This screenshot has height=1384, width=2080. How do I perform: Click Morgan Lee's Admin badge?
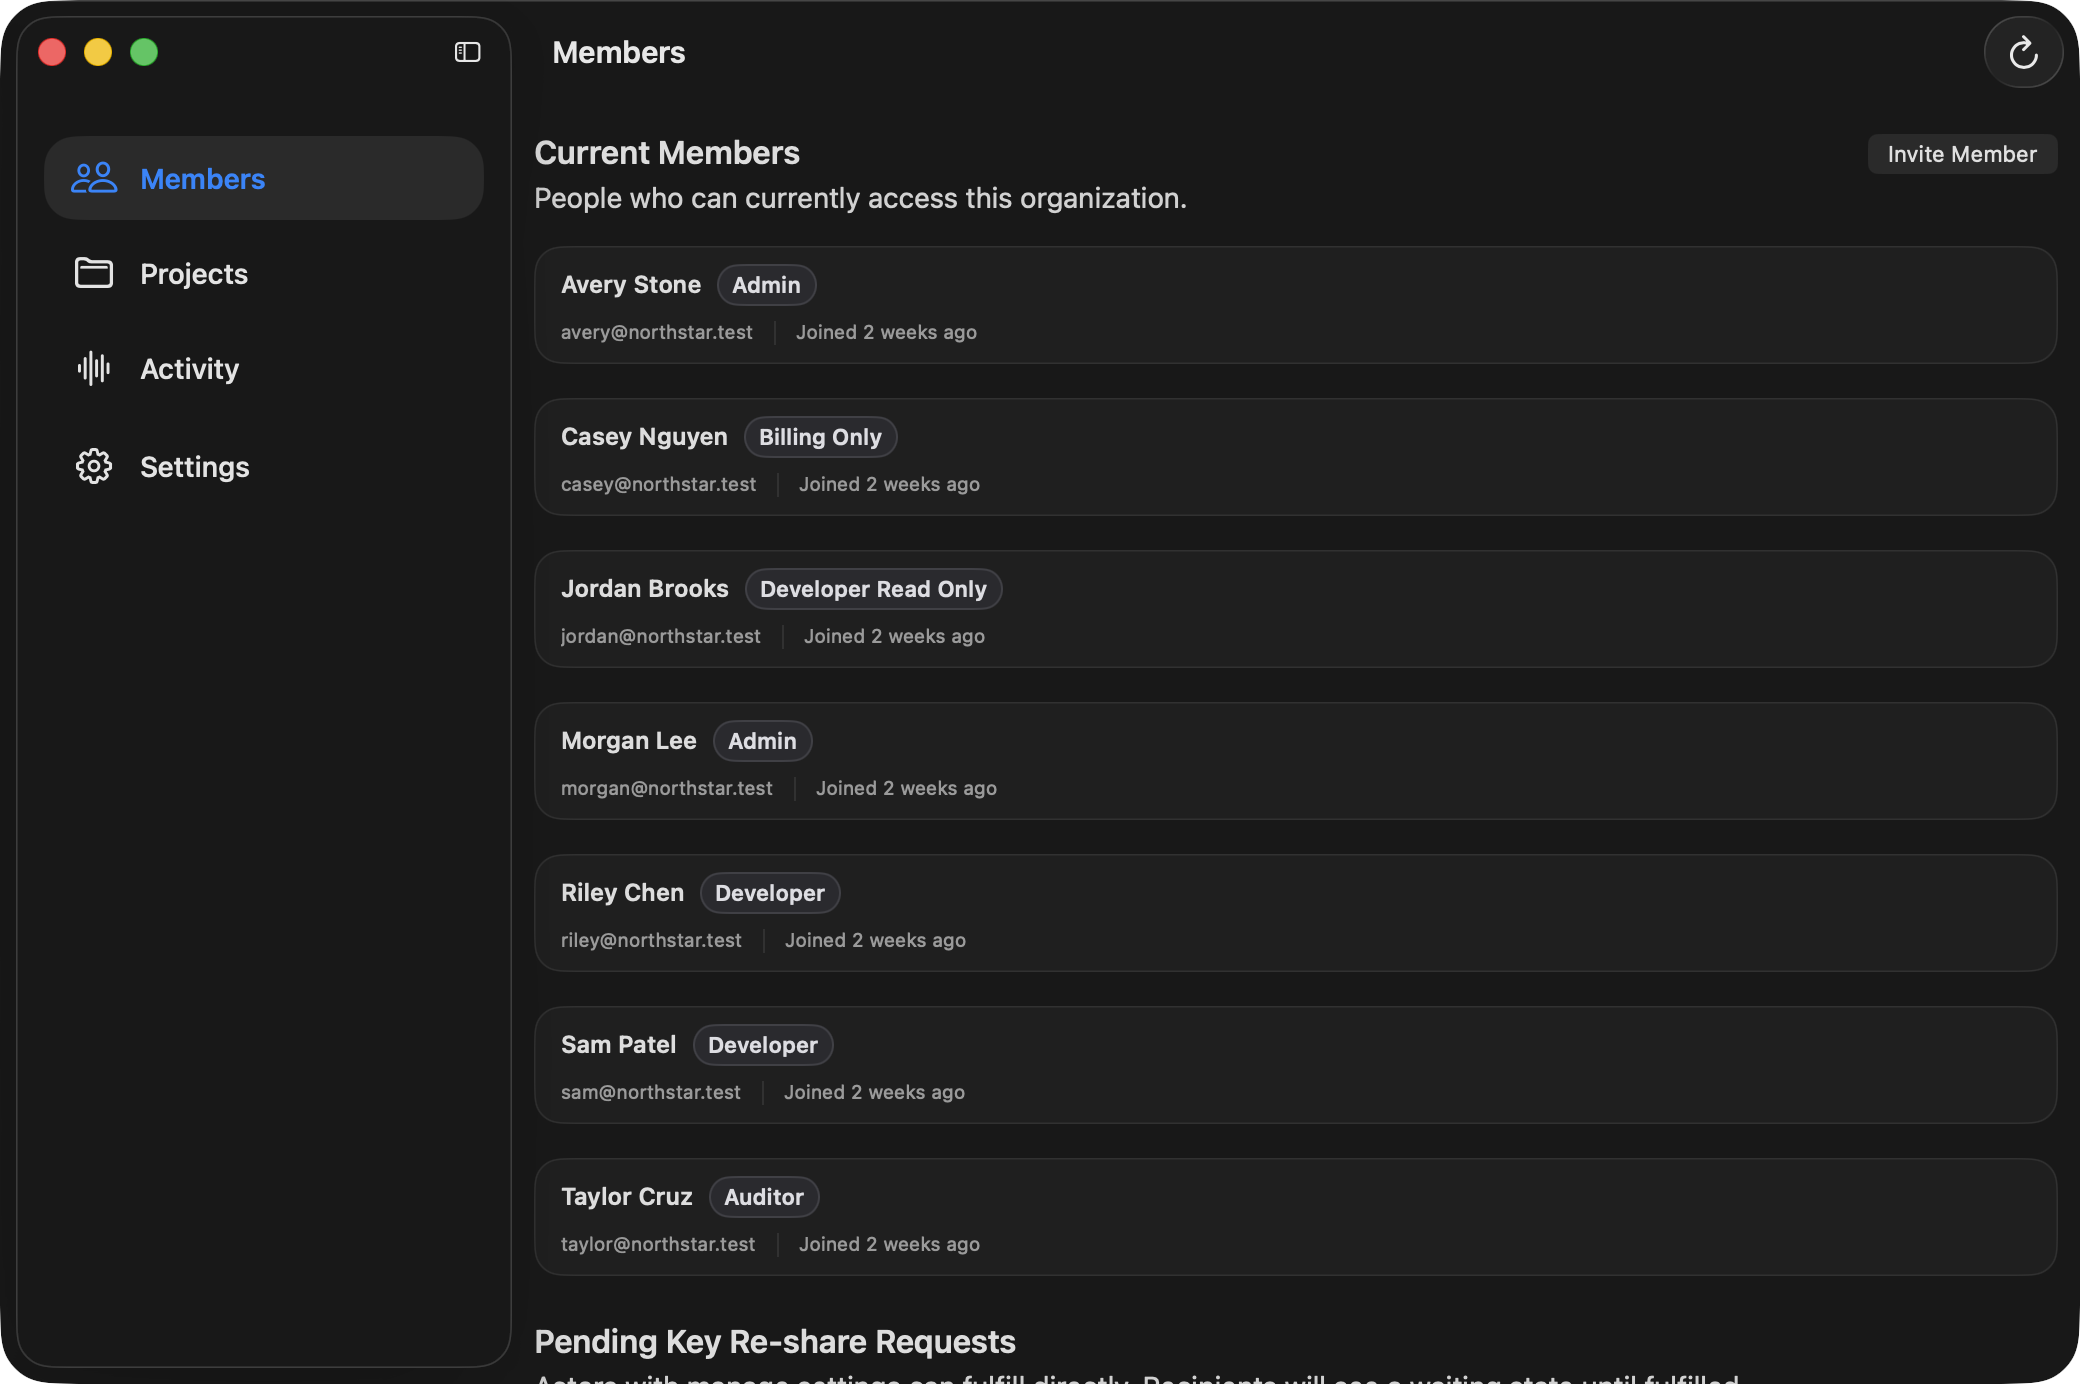coord(762,740)
